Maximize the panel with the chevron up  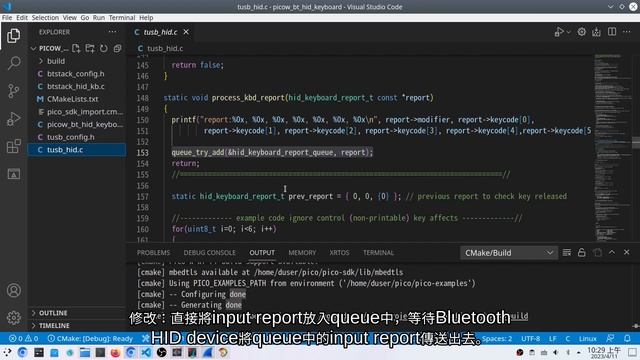point(612,252)
